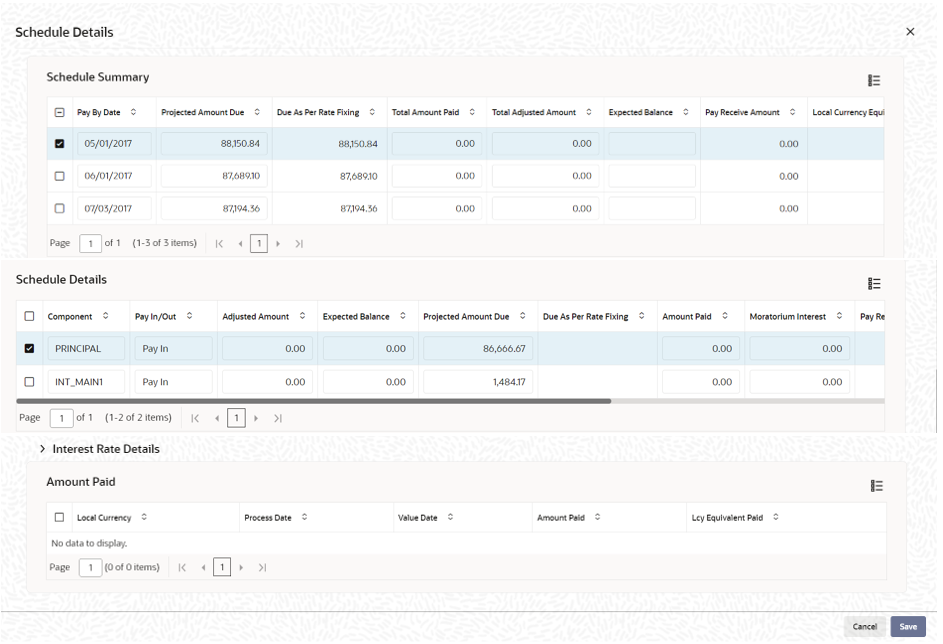Viewport: 943px width, 644px height.
Task: Select page 1 button in Amount Paid pager
Action: (222, 567)
